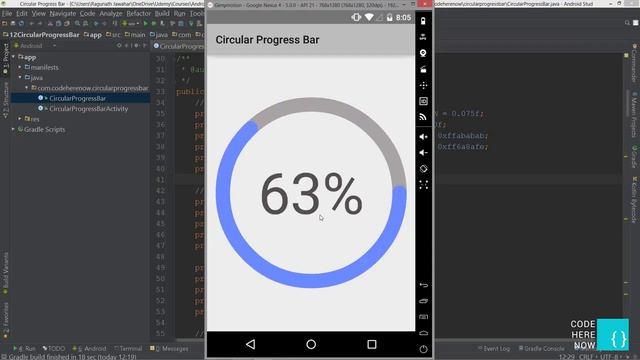Screen dimensions: 640x360
Task: Open the Terminal tool window
Action: click(128, 349)
